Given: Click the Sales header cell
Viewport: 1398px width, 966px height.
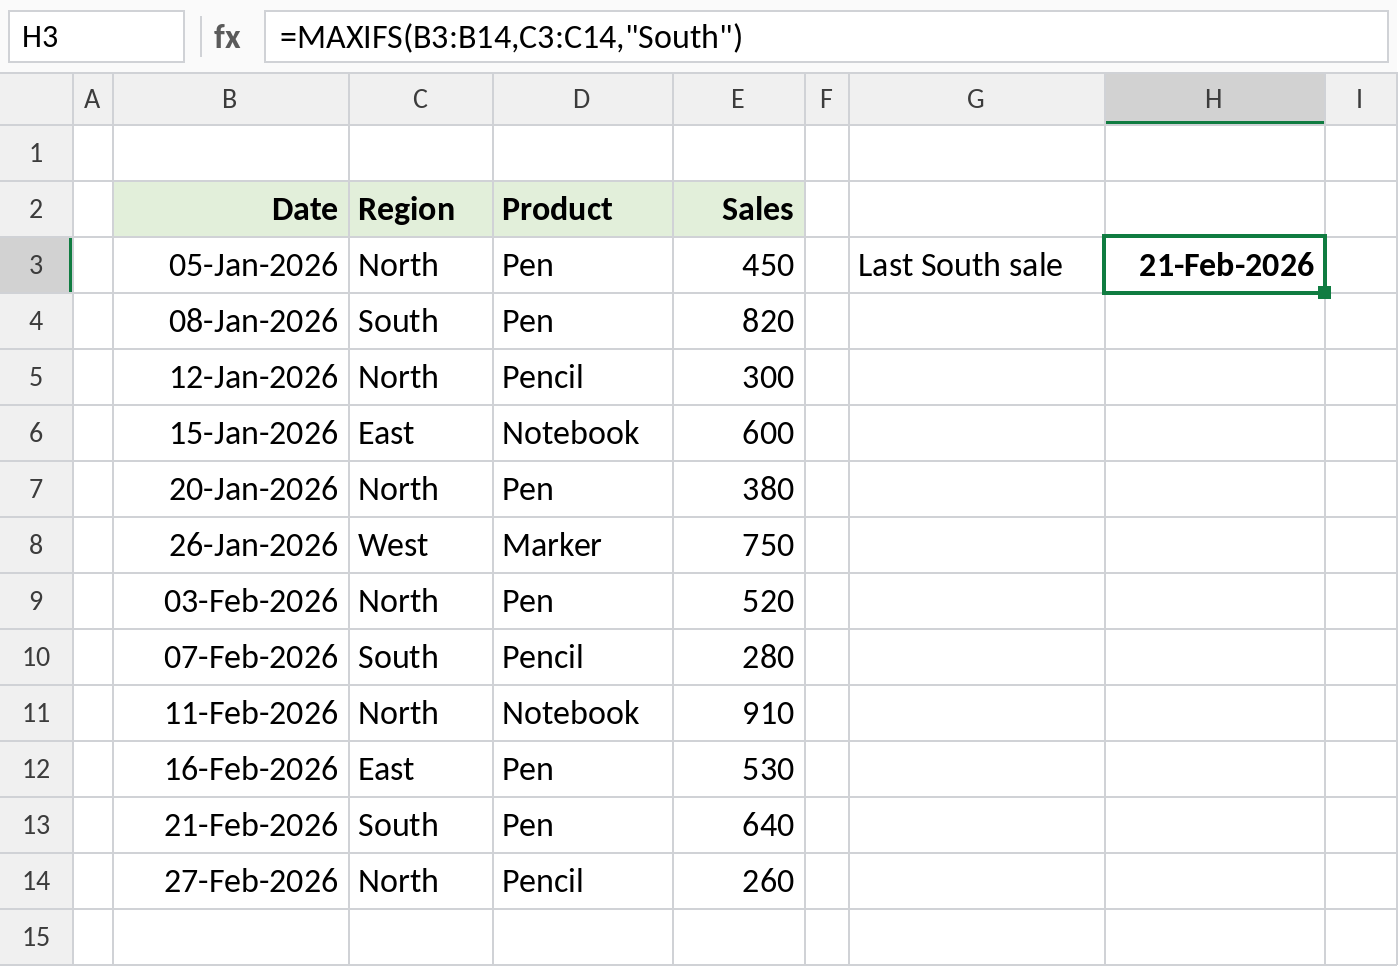Looking at the screenshot, I should tap(739, 209).
